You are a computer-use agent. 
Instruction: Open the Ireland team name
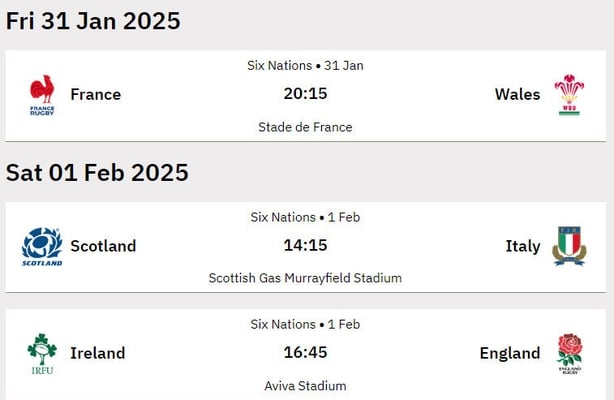[98, 353]
